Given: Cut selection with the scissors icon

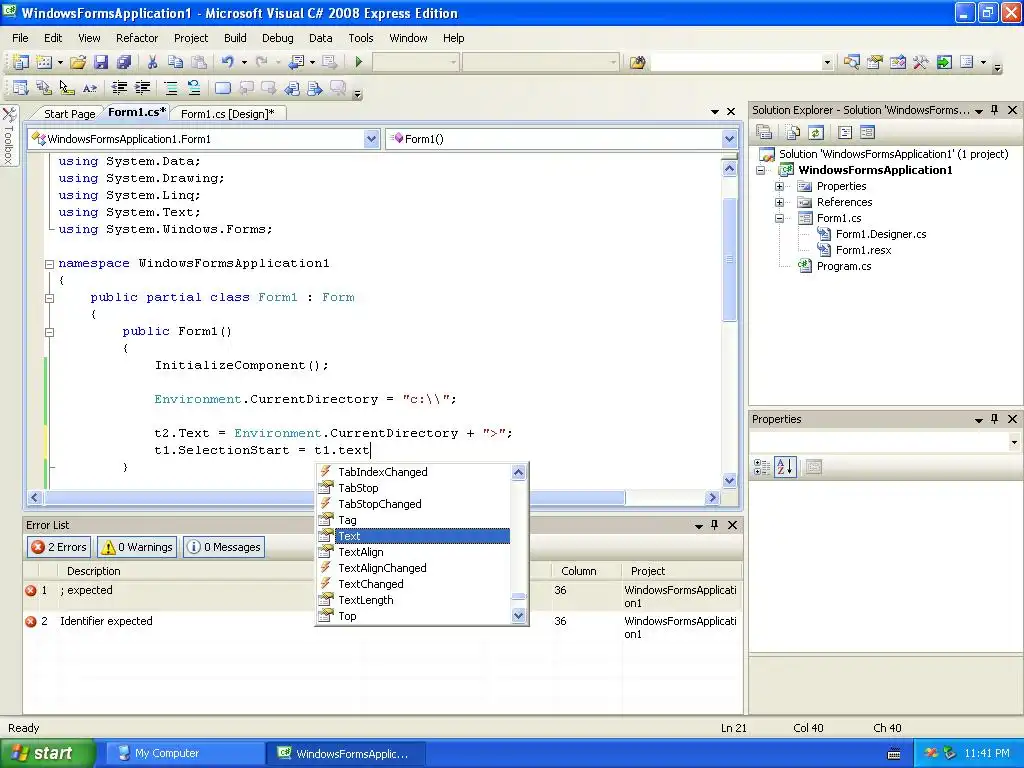Looking at the screenshot, I should tap(152, 62).
